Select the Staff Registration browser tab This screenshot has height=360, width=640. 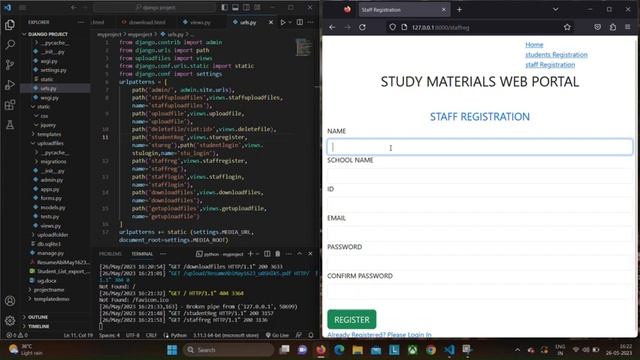pos(404,9)
